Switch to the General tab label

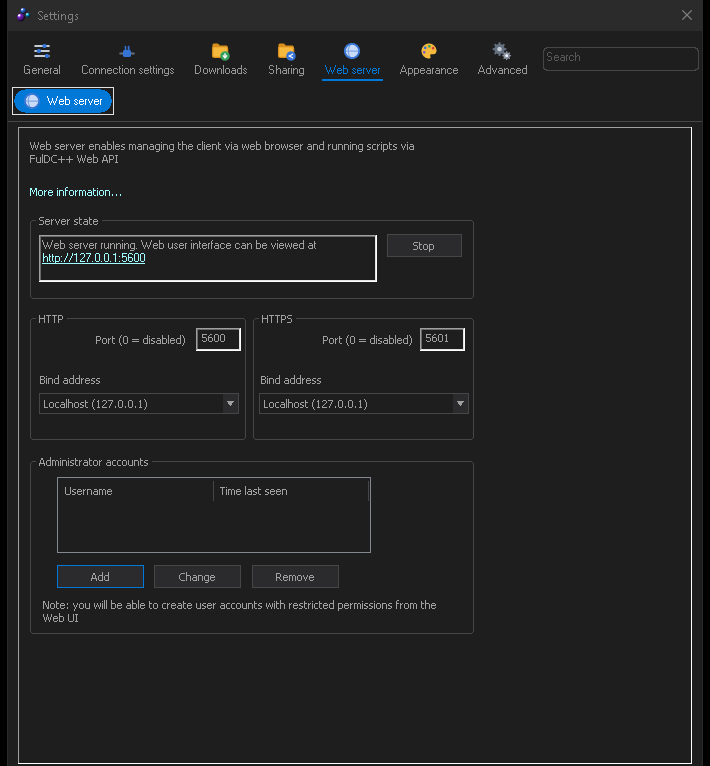click(42, 70)
